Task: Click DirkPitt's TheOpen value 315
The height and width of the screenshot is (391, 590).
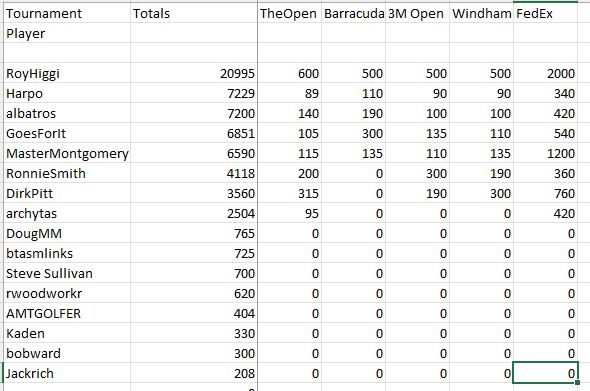Action: [289, 193]
